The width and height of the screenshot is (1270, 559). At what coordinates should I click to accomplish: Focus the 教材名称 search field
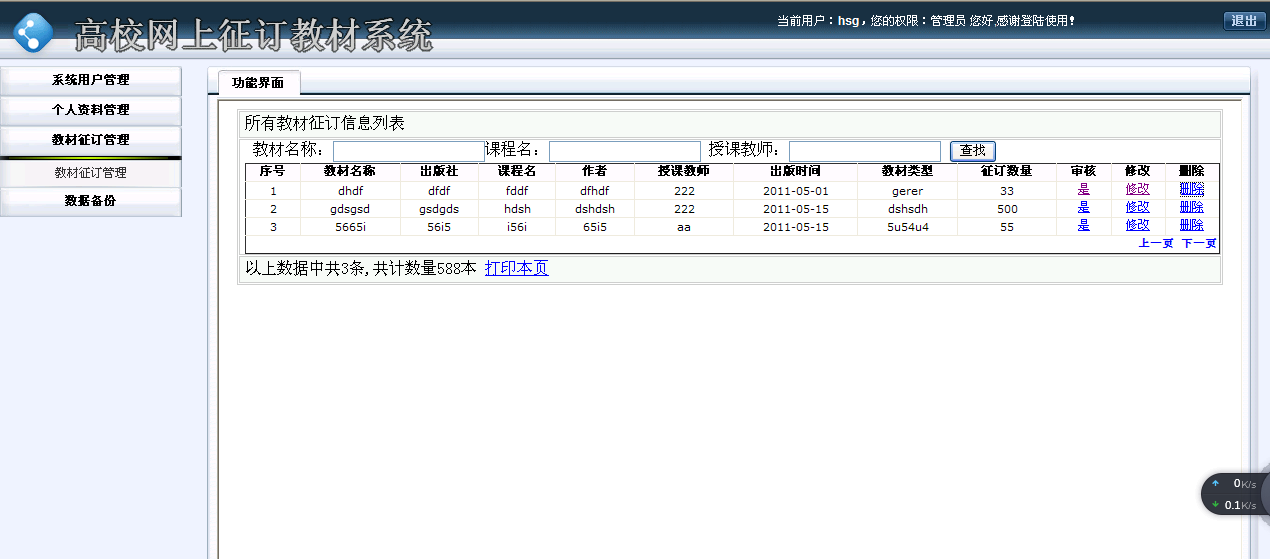coord(408,151)
